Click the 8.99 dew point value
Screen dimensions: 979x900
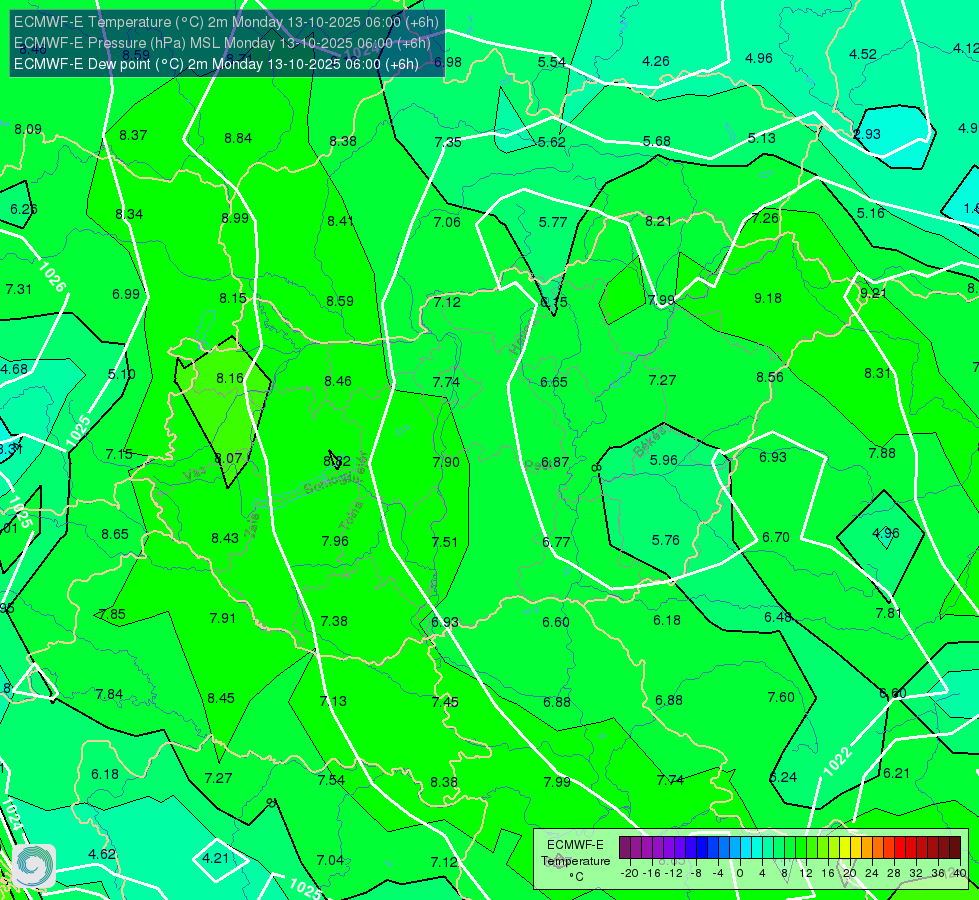(x=235, y=218)
